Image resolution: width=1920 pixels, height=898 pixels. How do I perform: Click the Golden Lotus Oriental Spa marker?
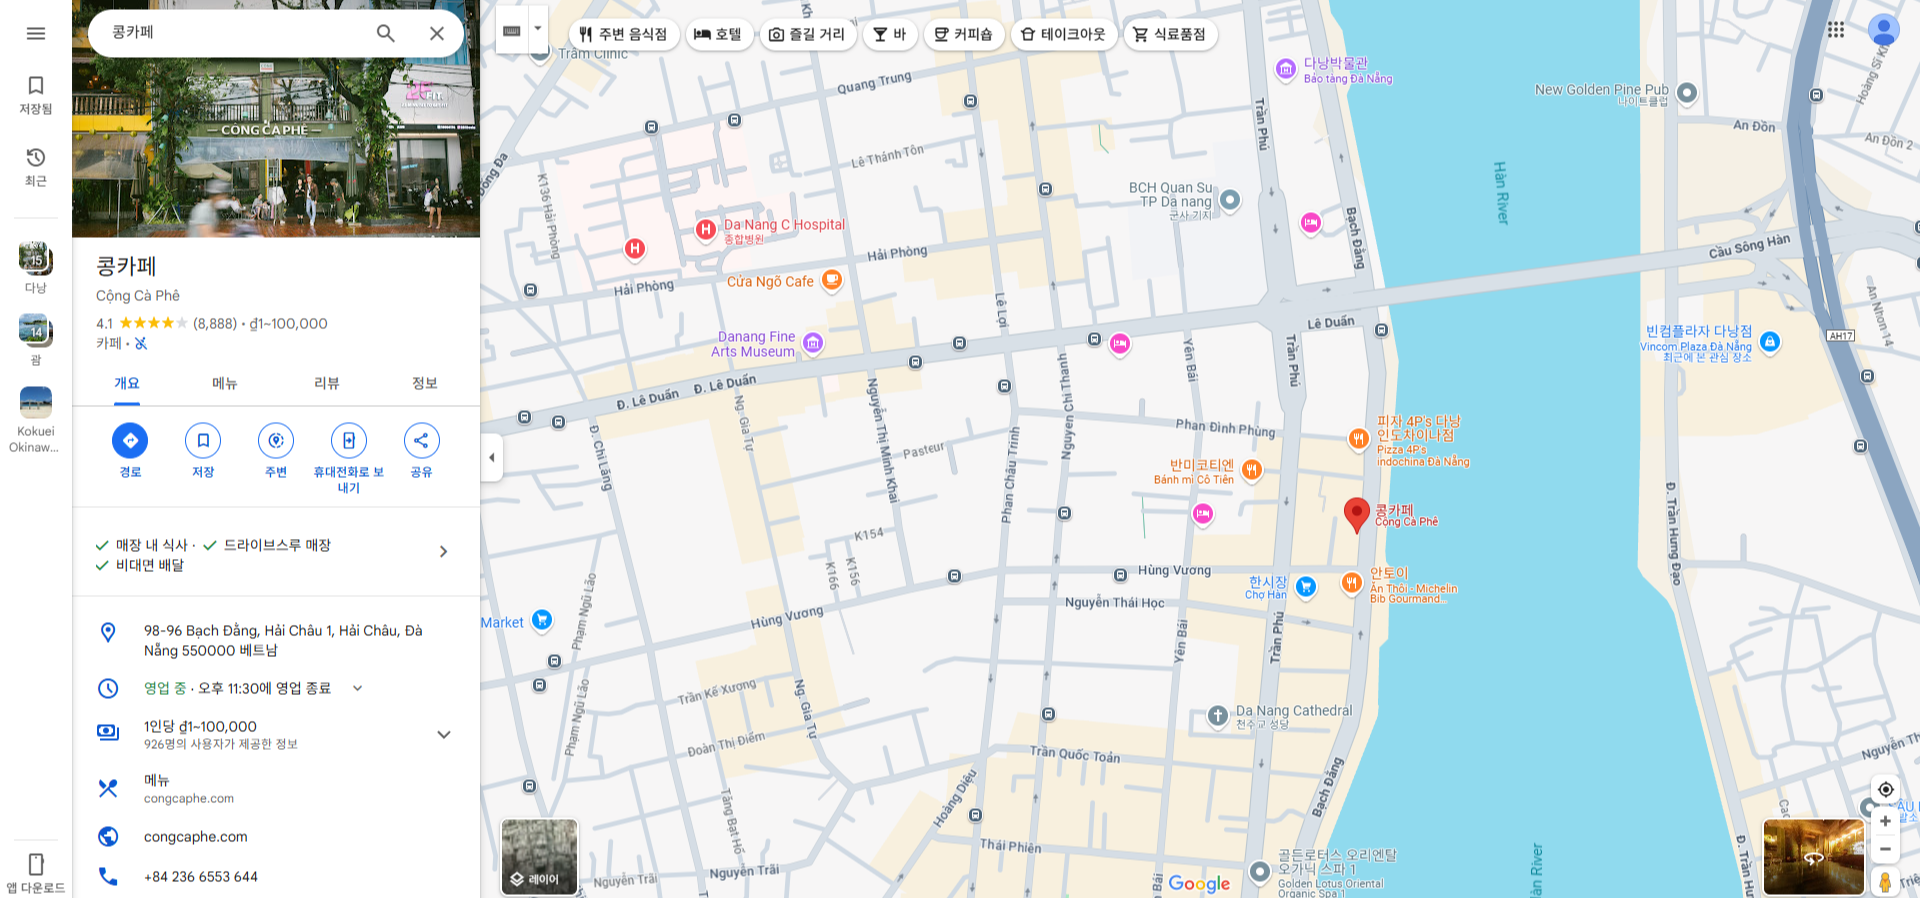pyautogui.click(x=1259, y=872)
